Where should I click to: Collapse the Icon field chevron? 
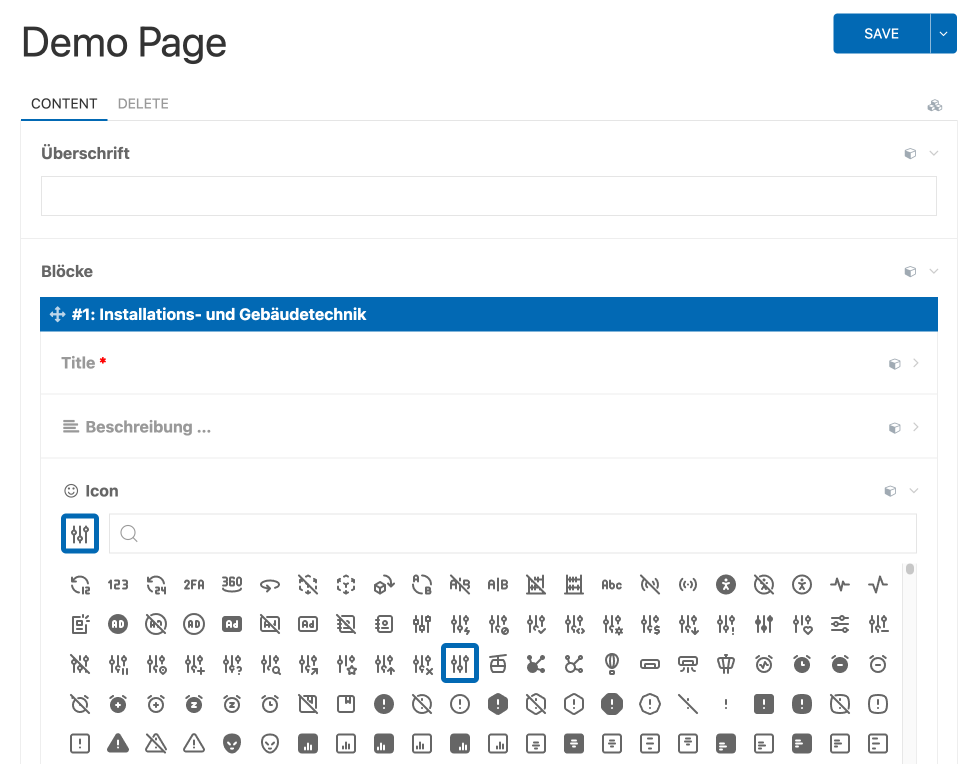pos(915,491)
